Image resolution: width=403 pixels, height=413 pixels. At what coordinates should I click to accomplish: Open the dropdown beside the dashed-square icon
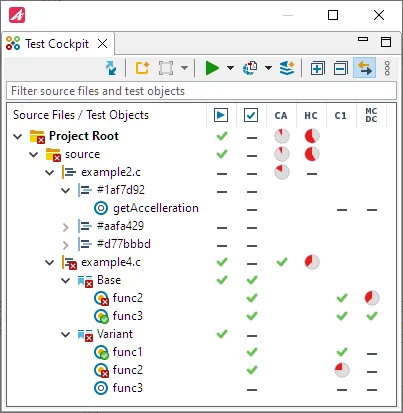tap(184, 68)
